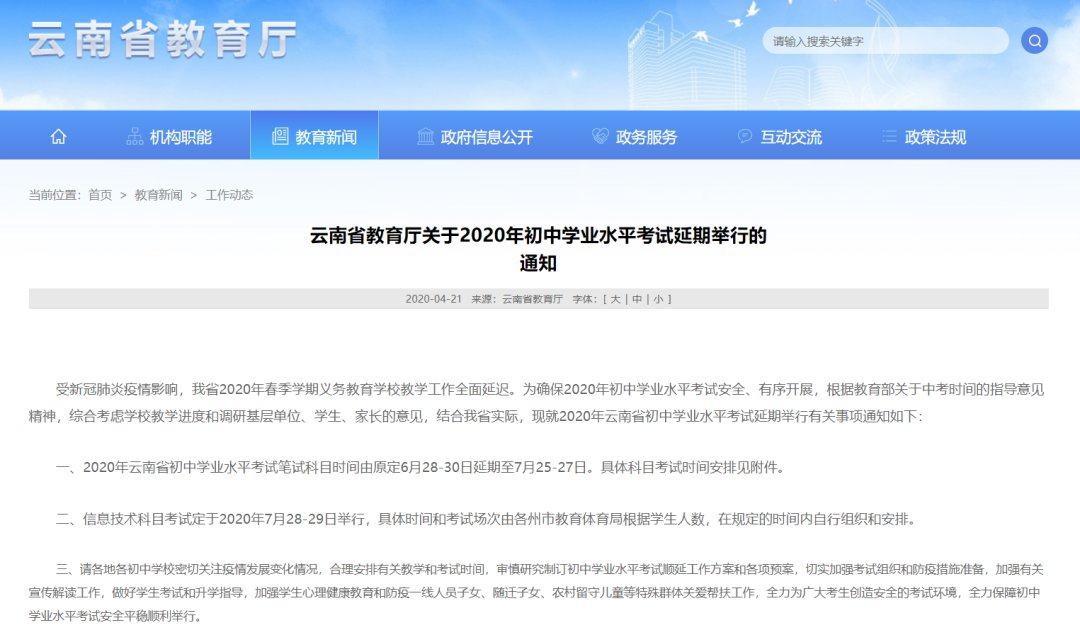Click the 教育新闻 newspaper icon
The height and width of the screenshot is (635, 1080).
click(x=280, y=136)
